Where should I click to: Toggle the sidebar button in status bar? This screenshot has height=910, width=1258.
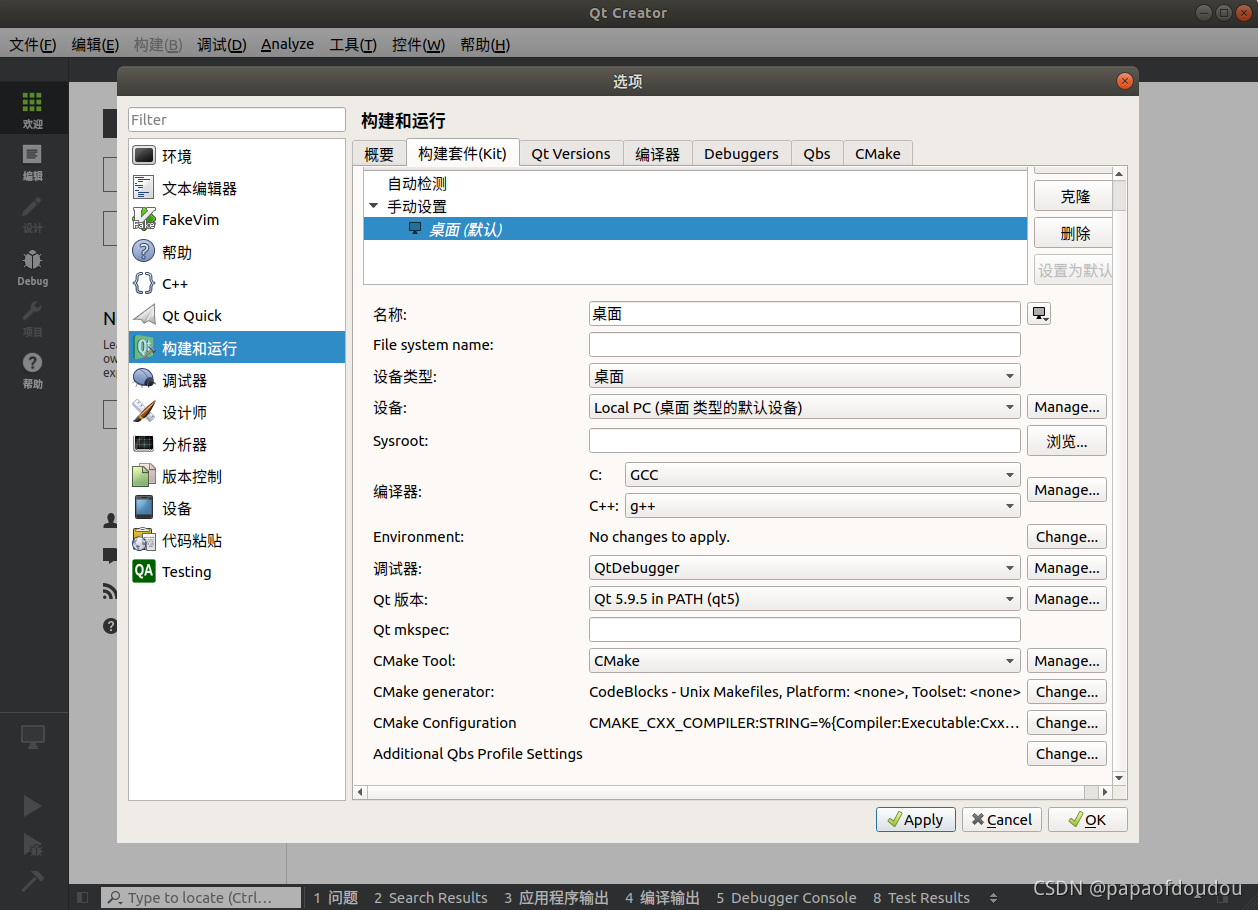(x=83, y=898)
